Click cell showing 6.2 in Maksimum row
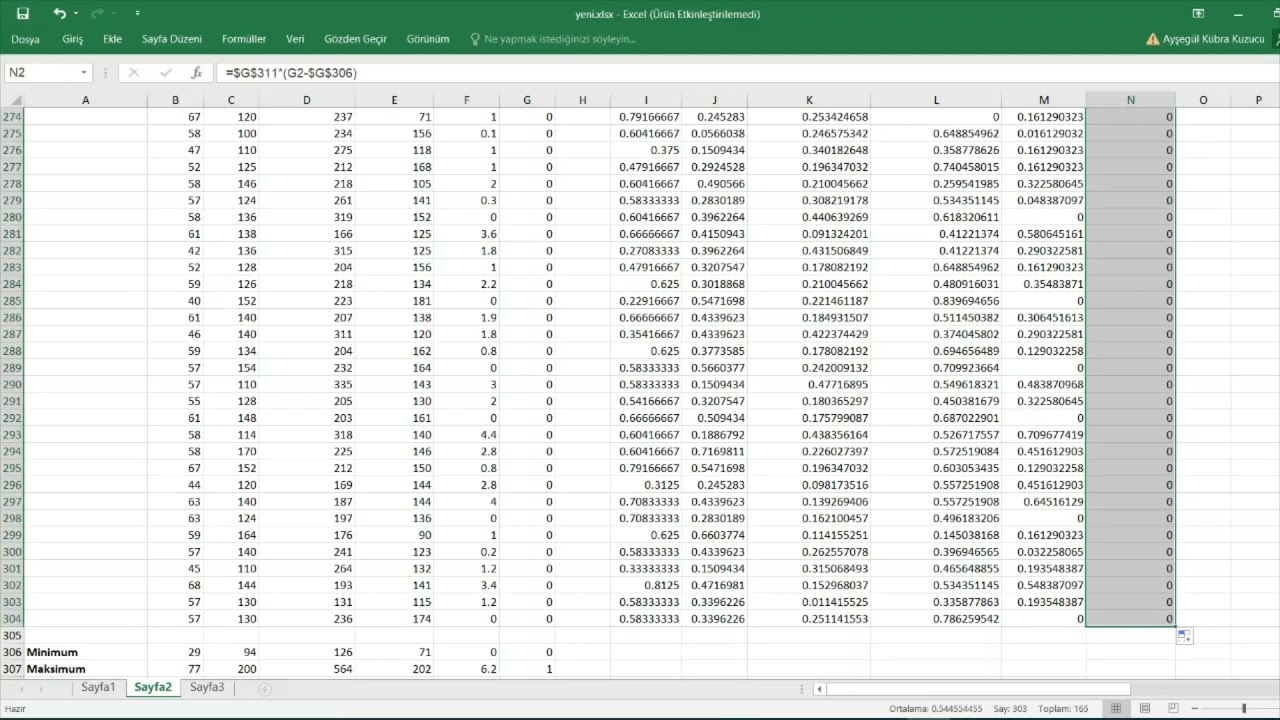 [x=466, y=669]
